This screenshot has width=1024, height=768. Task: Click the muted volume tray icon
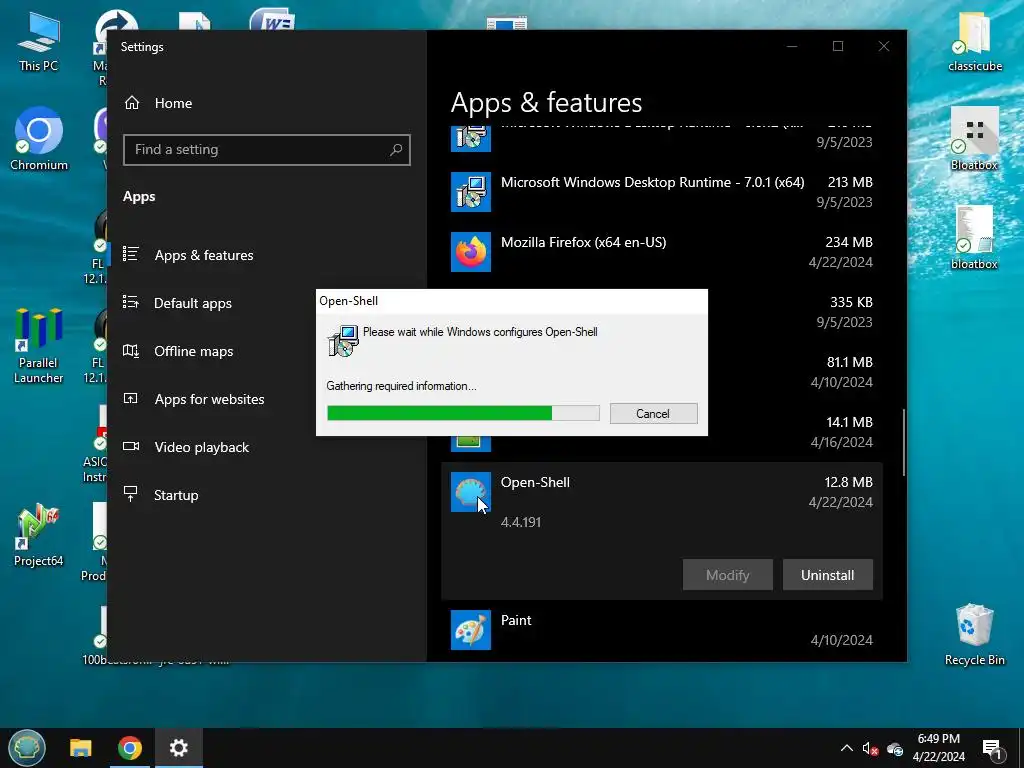870,748
